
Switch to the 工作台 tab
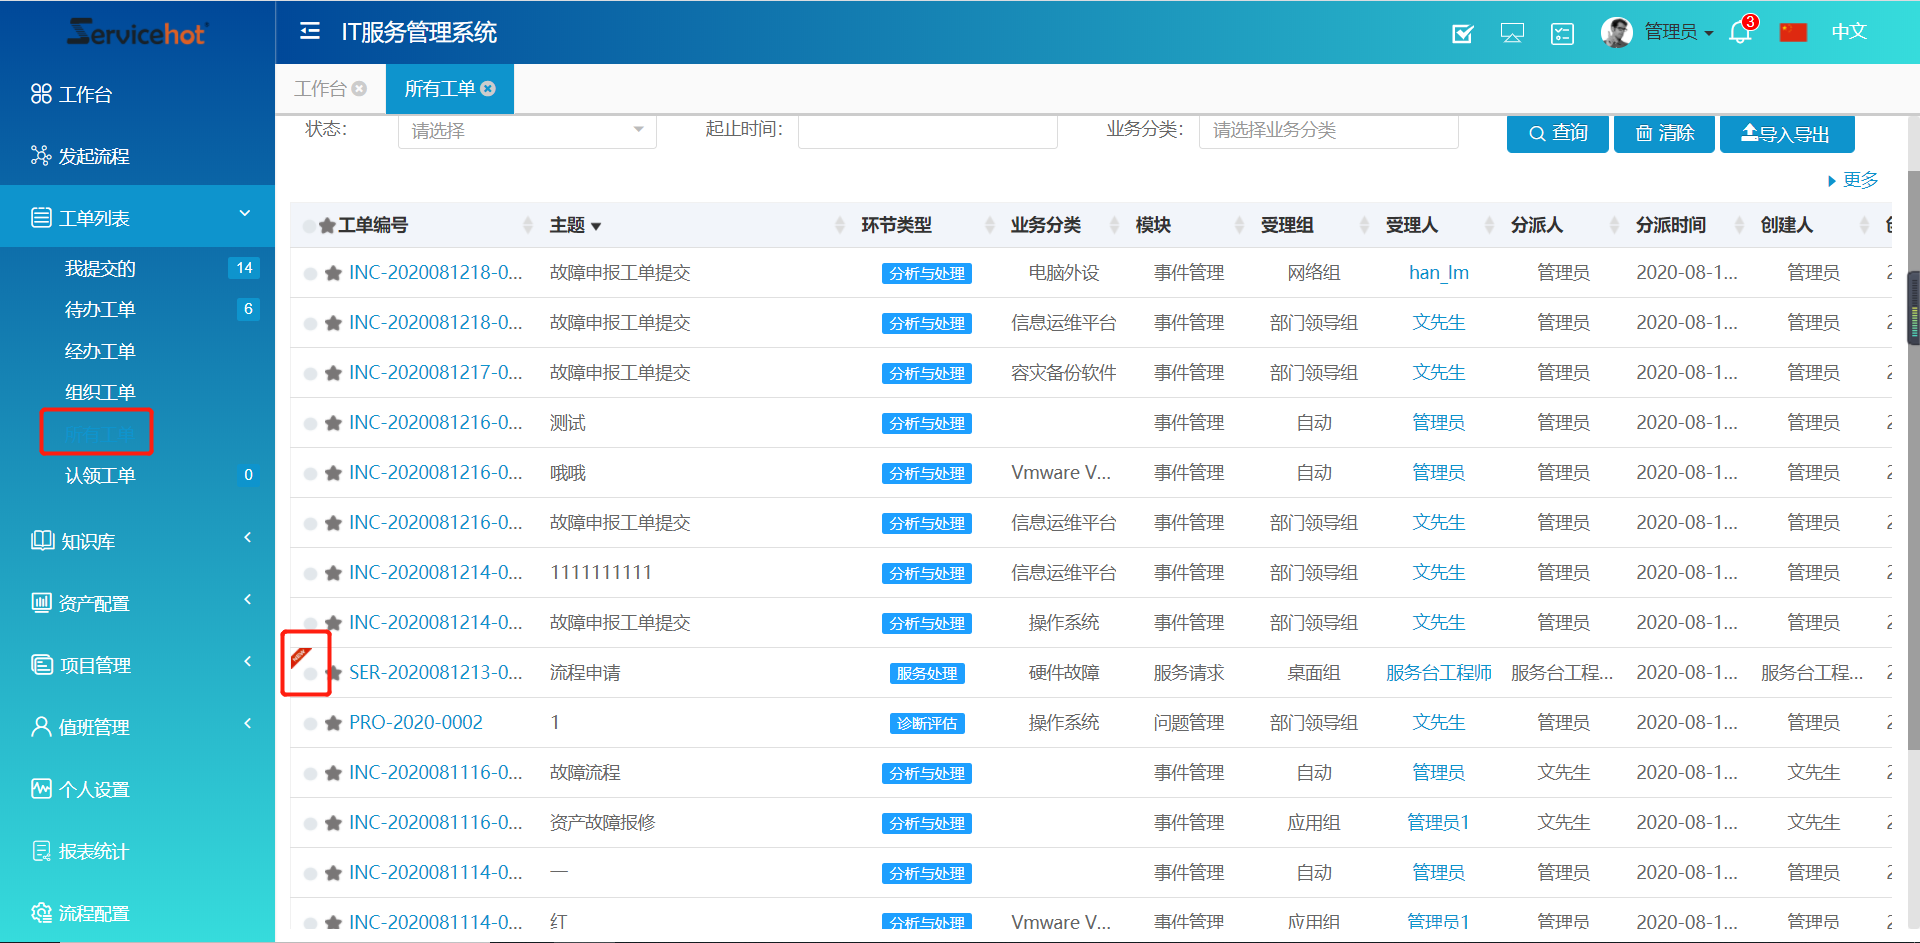(x=322, y=88)
